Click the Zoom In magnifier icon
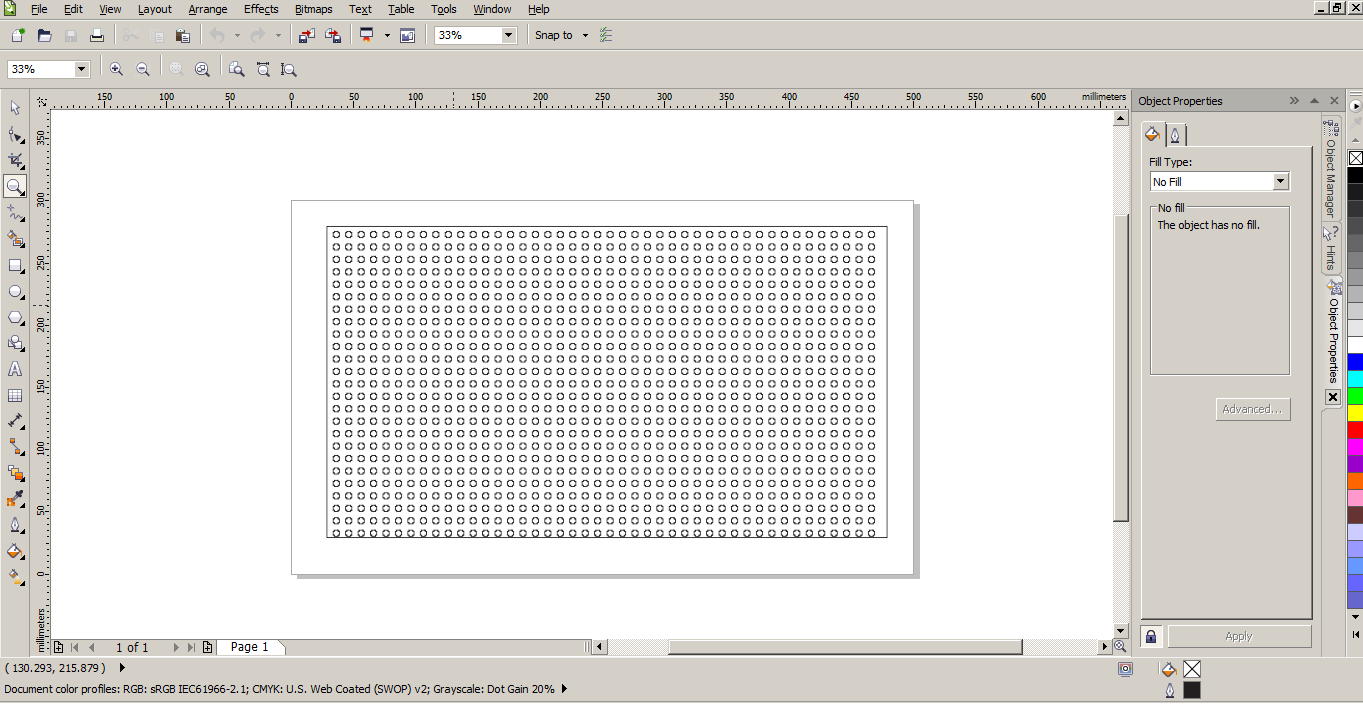The height and width of the screenshot is (704, 1363). tap(116, 69)
